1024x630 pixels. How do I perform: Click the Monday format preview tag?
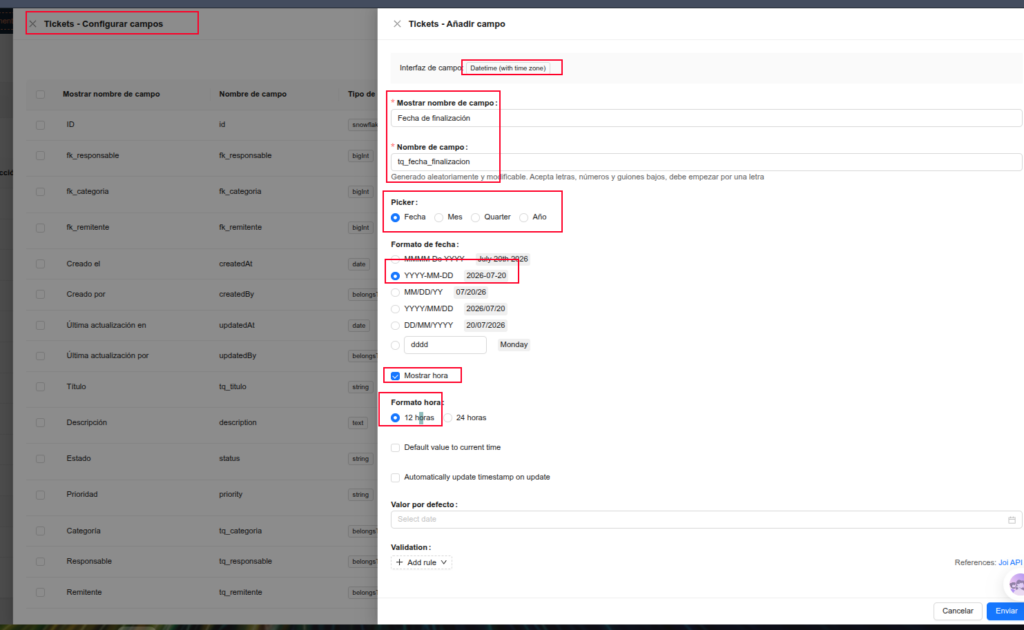click(x=513, y=345)
